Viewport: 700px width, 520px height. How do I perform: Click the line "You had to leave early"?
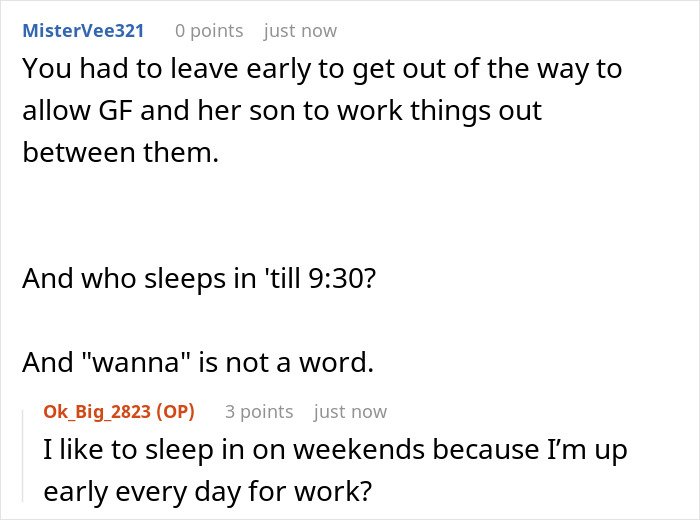321,68
